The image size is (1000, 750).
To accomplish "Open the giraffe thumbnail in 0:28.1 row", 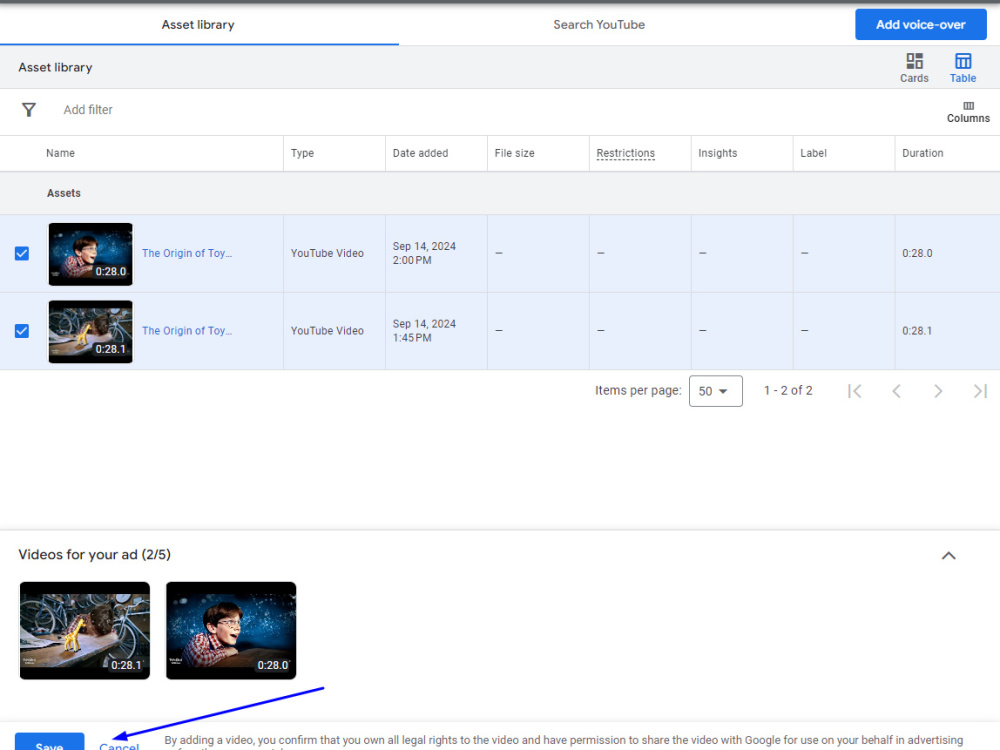I will tap(91, 332).
